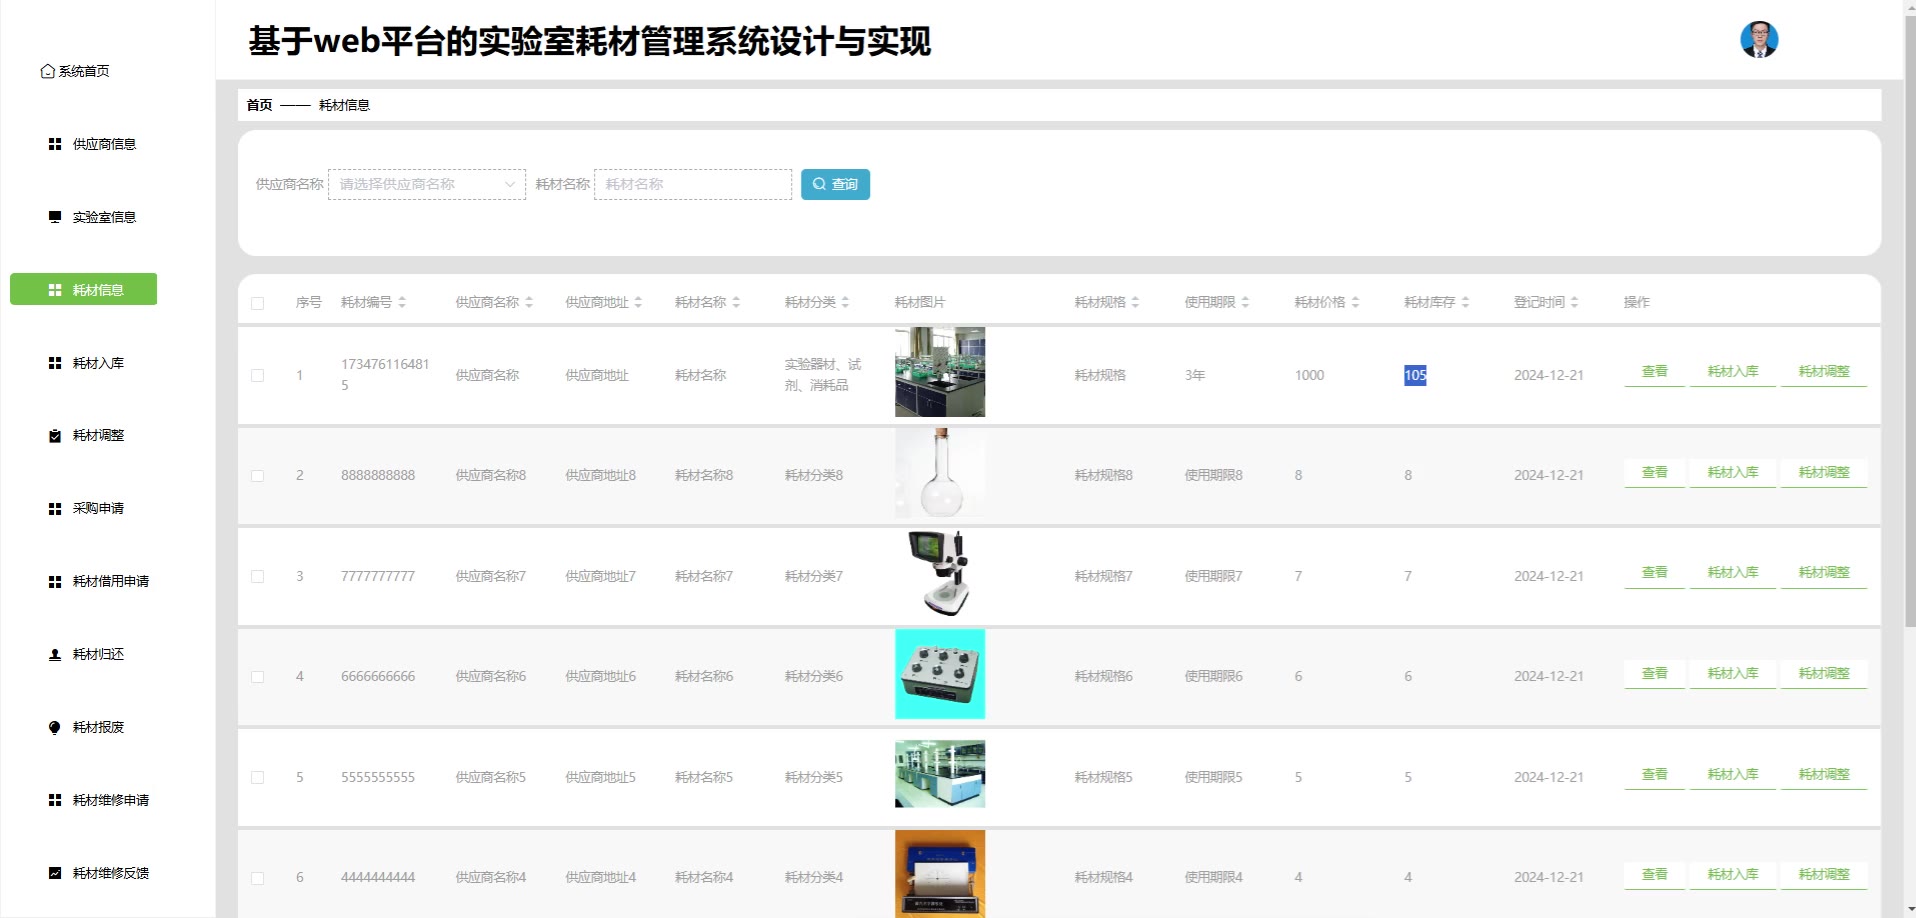The image size is (1916, 918).
Task: Open the user avatar in the header
Action: point(1758,40)
